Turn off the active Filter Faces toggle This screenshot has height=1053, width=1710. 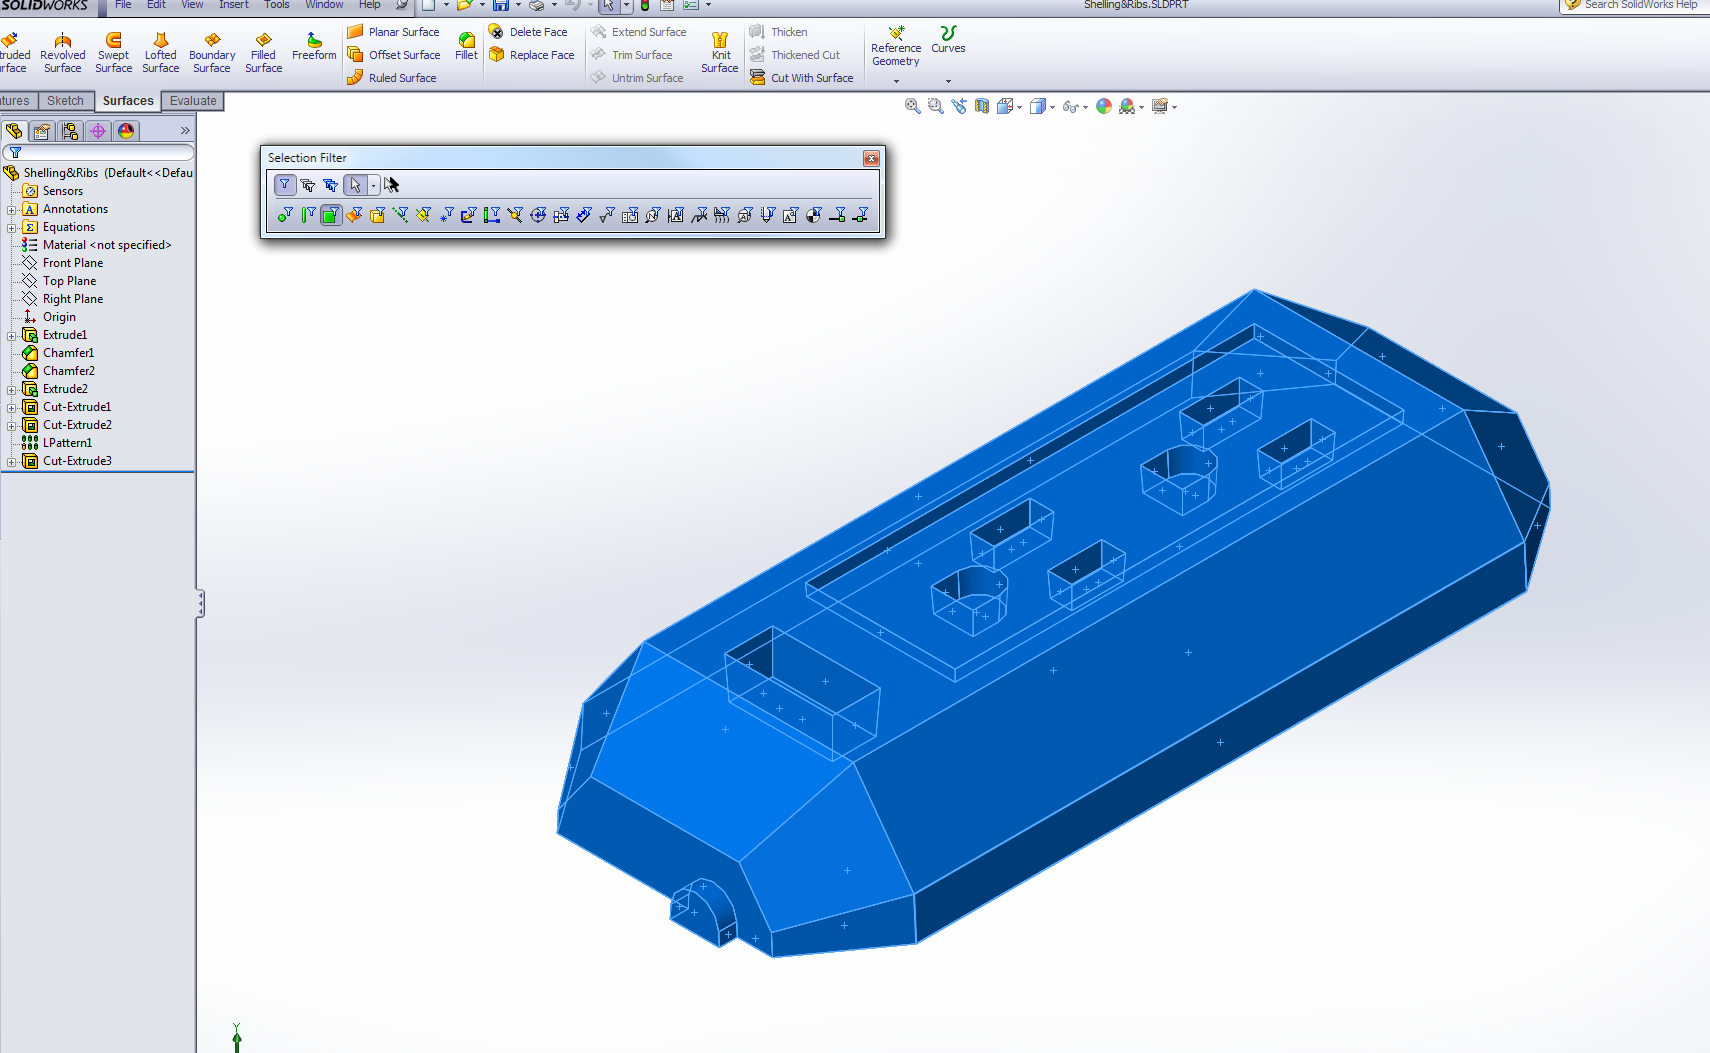[x=331, y=215]
